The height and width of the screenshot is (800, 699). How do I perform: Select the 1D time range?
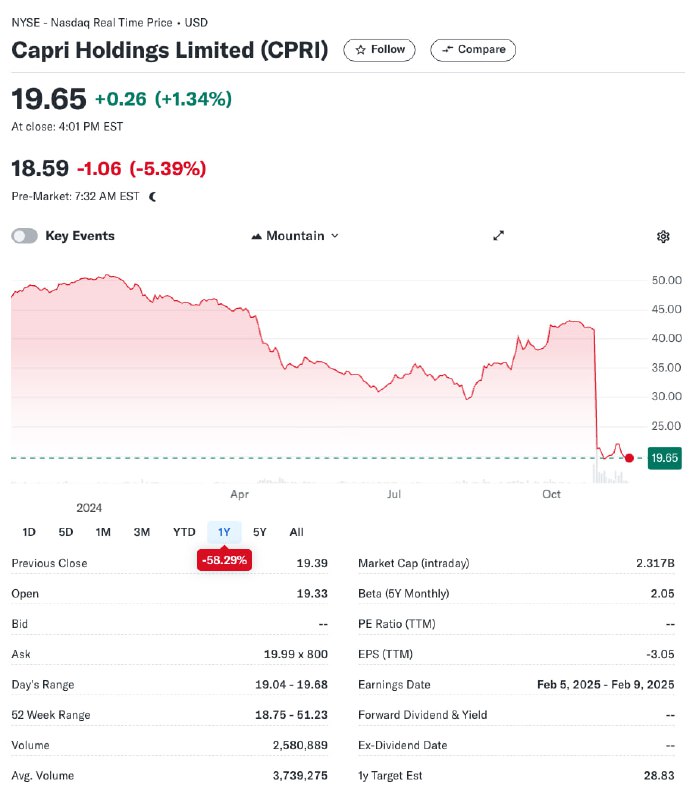[29, 532]
